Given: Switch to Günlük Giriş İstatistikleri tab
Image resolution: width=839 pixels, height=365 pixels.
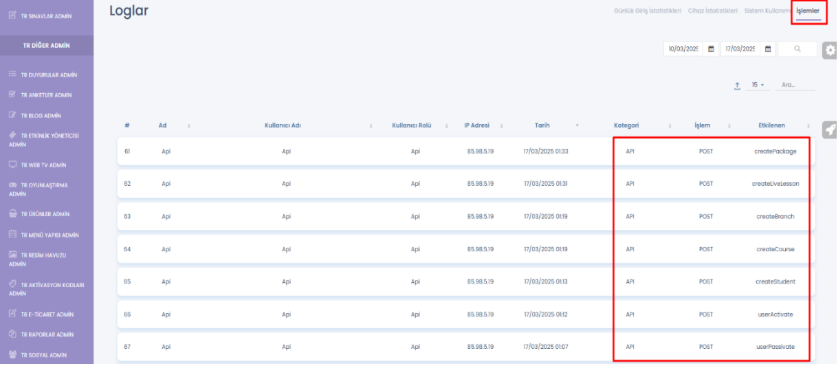Looking at the screenshot, I should 647,11.
